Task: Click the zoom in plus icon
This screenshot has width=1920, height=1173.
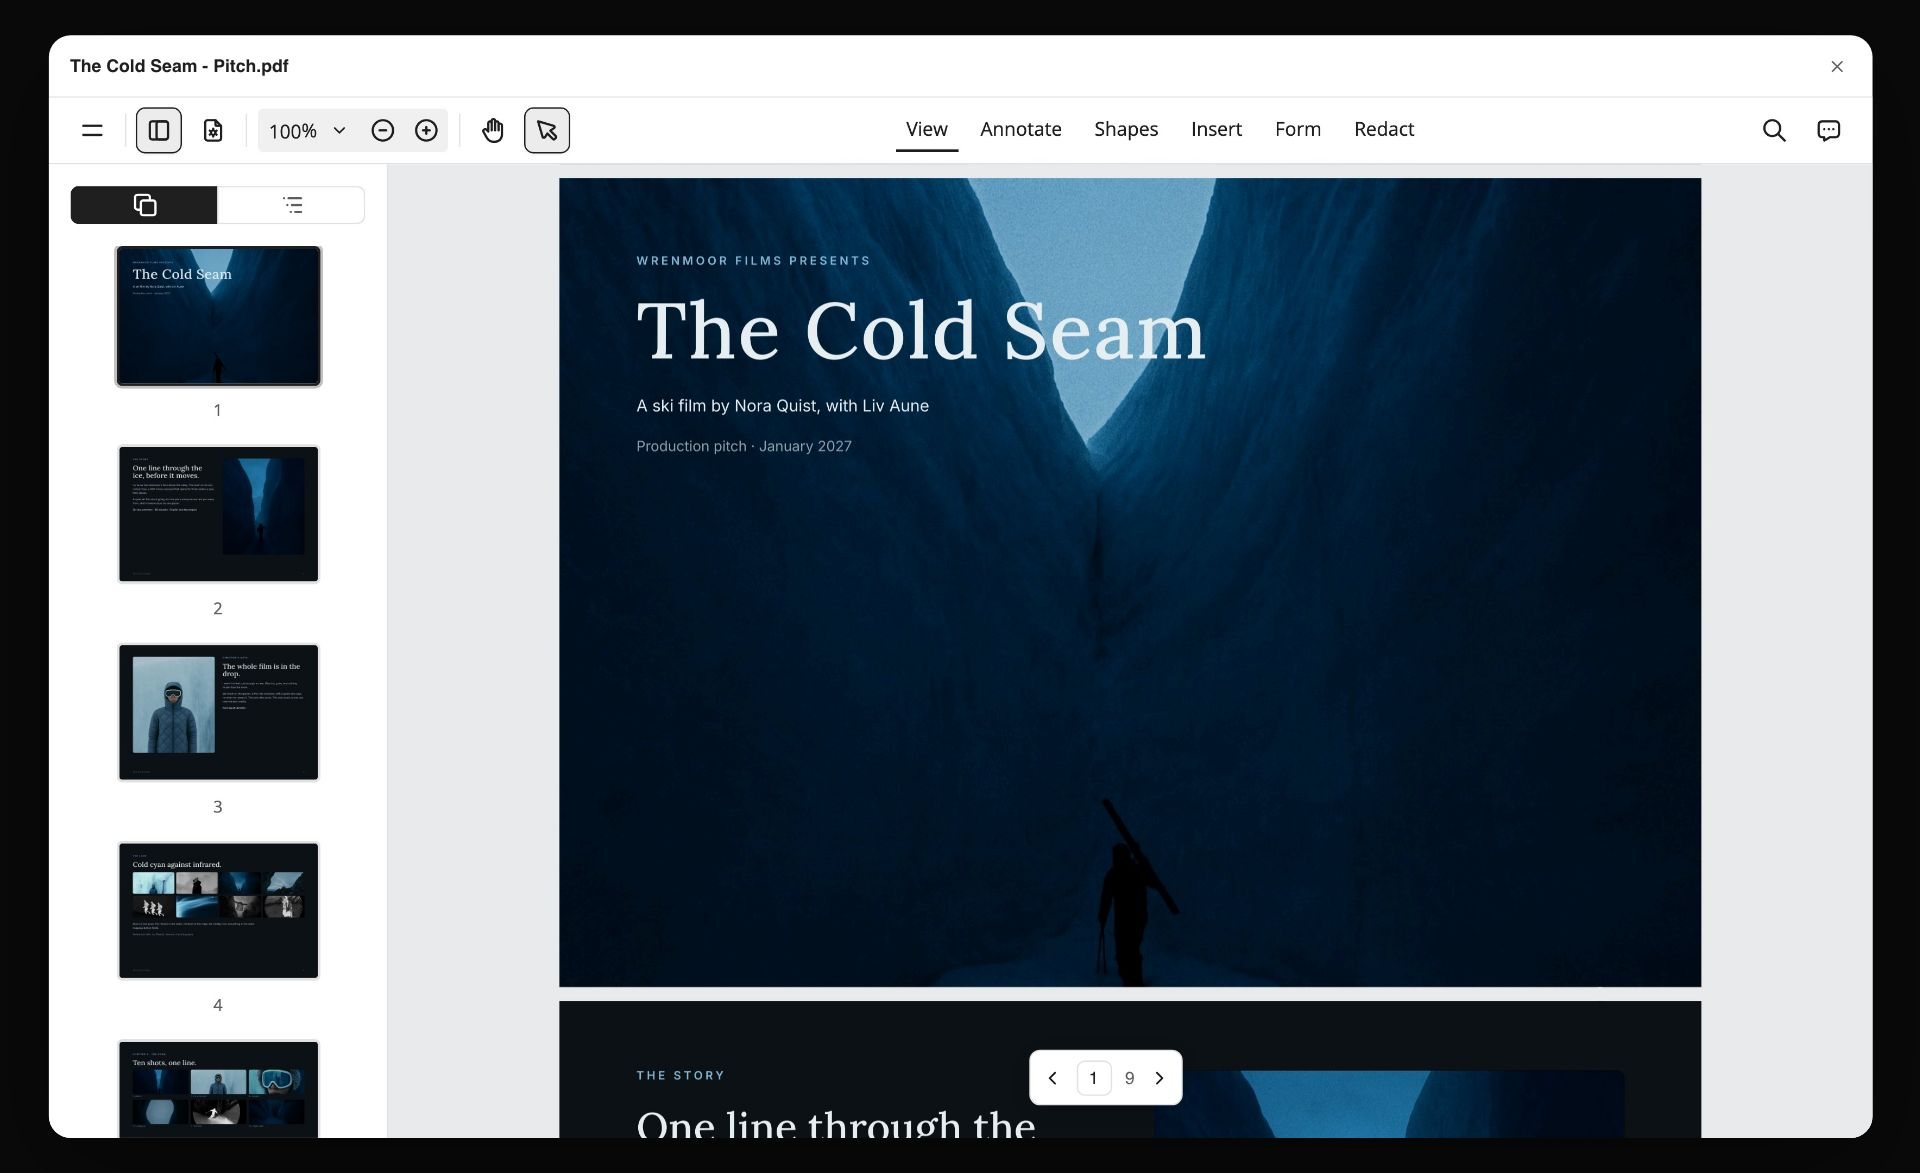Action: point(426,130)
